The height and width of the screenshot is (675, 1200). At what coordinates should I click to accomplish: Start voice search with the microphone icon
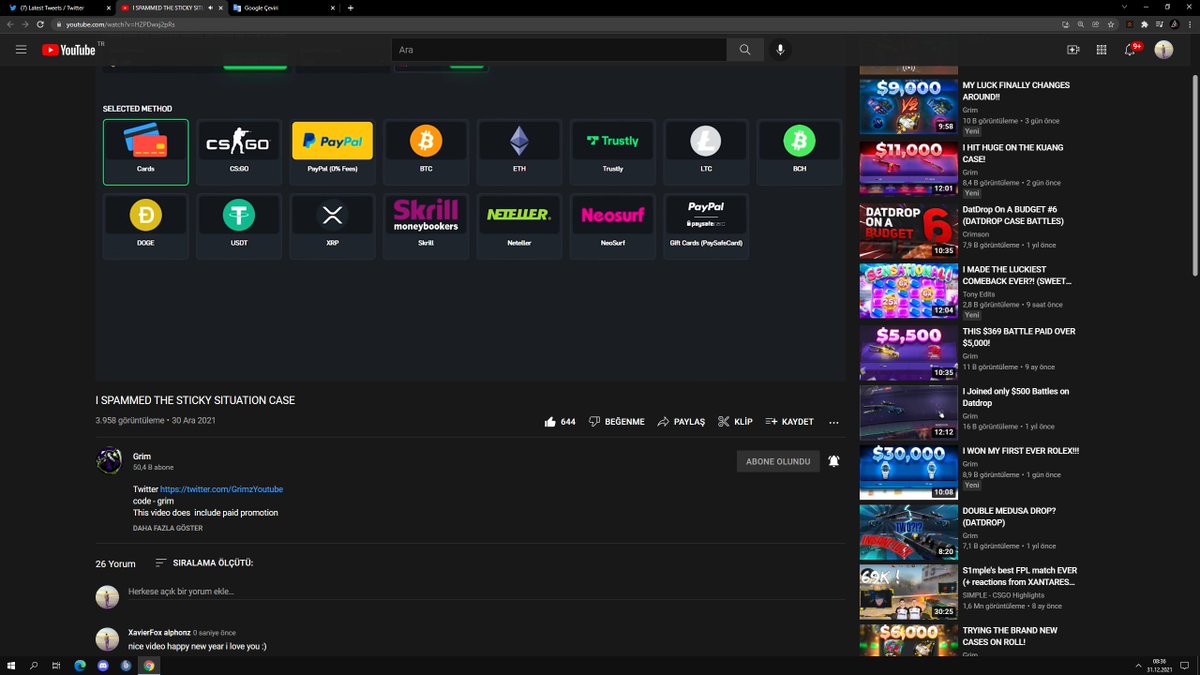[x=781, y=50]
